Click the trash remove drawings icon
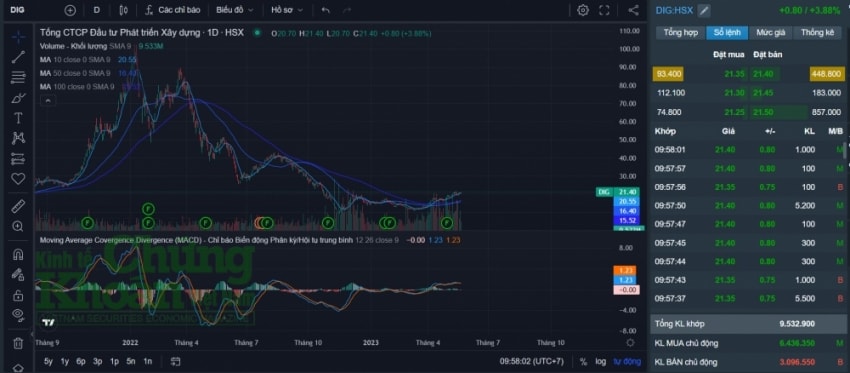Image resolution: width=850 pixels, height=373 pixels. tap(18, 343)
